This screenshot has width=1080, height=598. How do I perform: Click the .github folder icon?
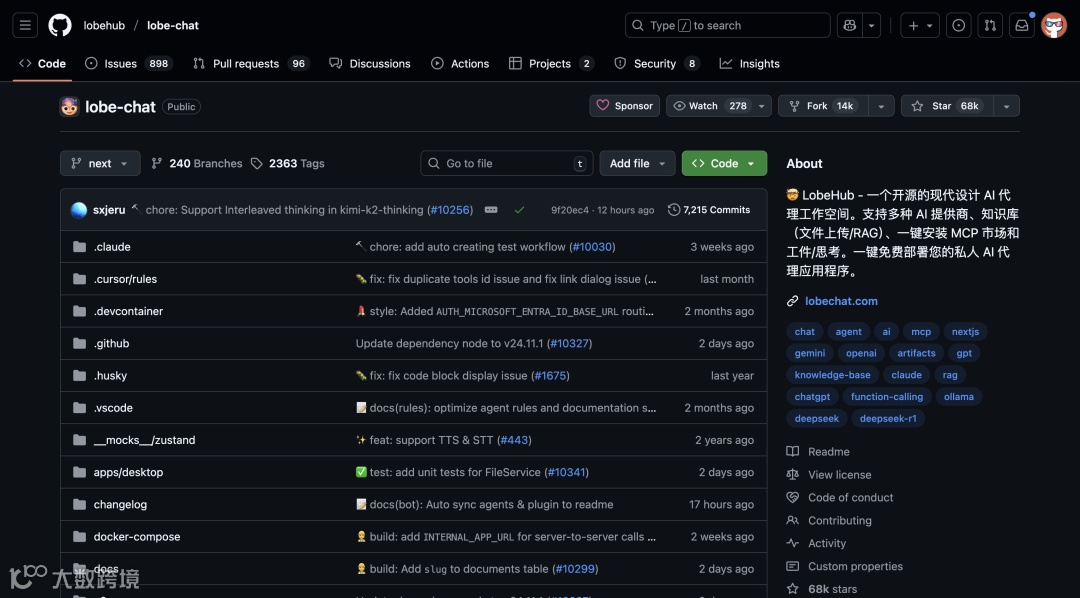(80, 343)
